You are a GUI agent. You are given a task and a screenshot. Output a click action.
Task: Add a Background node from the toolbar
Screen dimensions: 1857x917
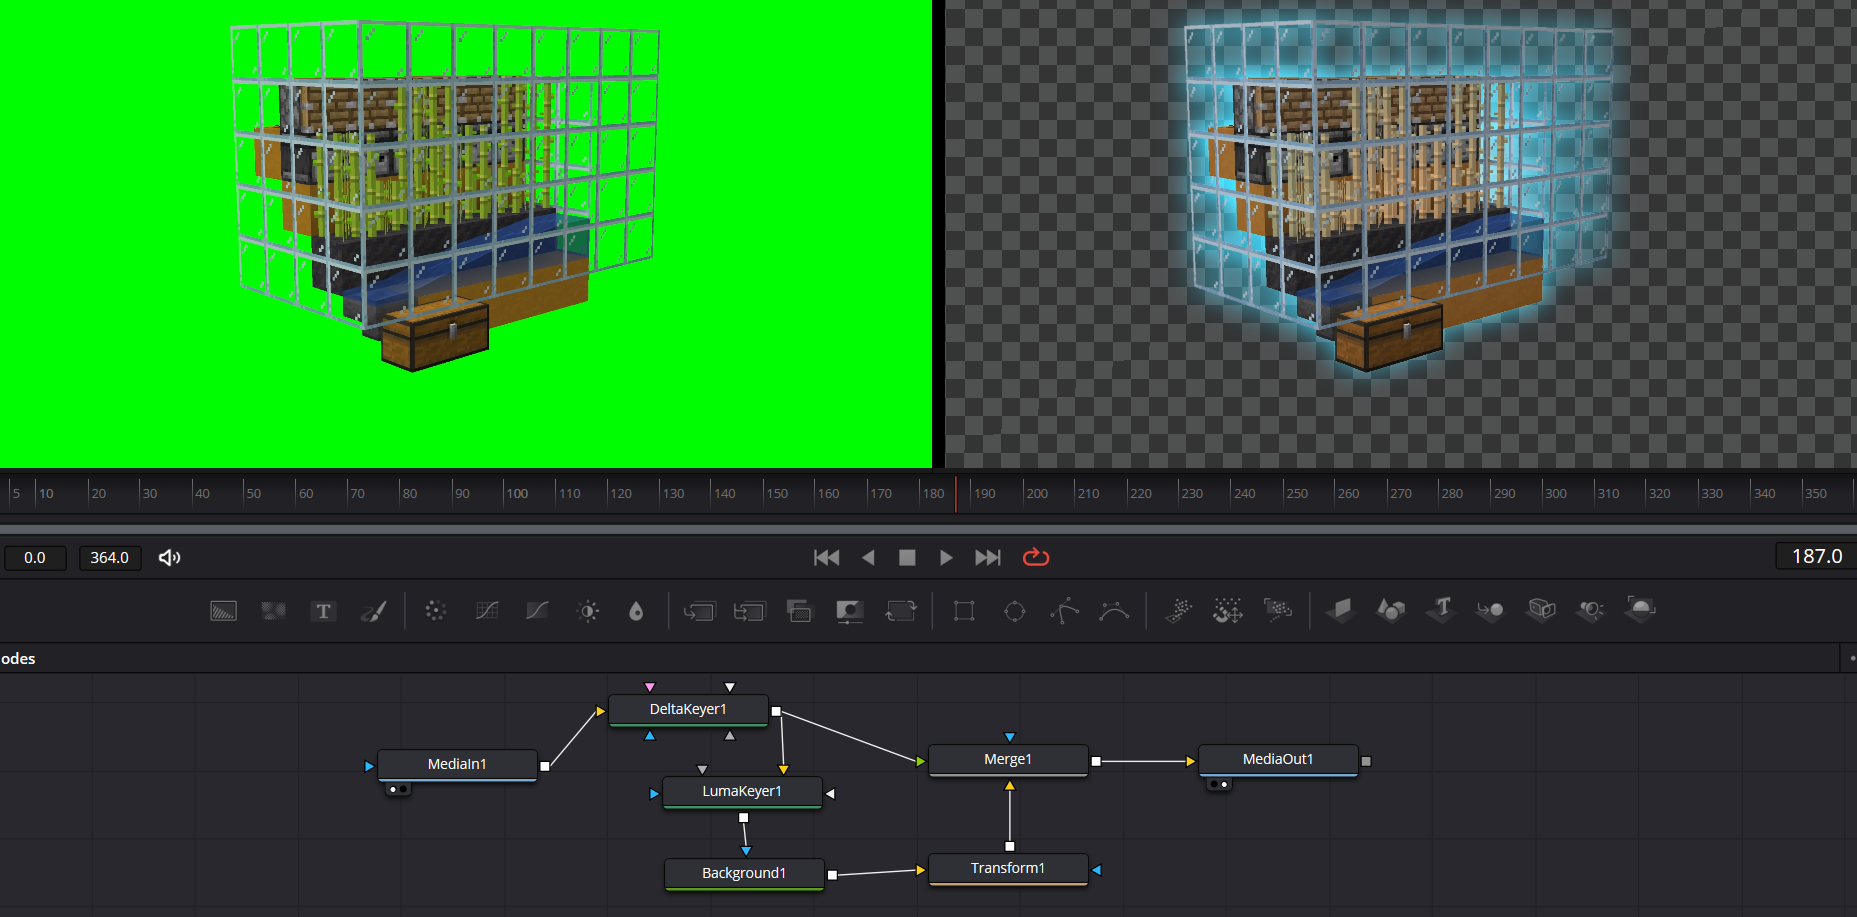pos(223,610)
